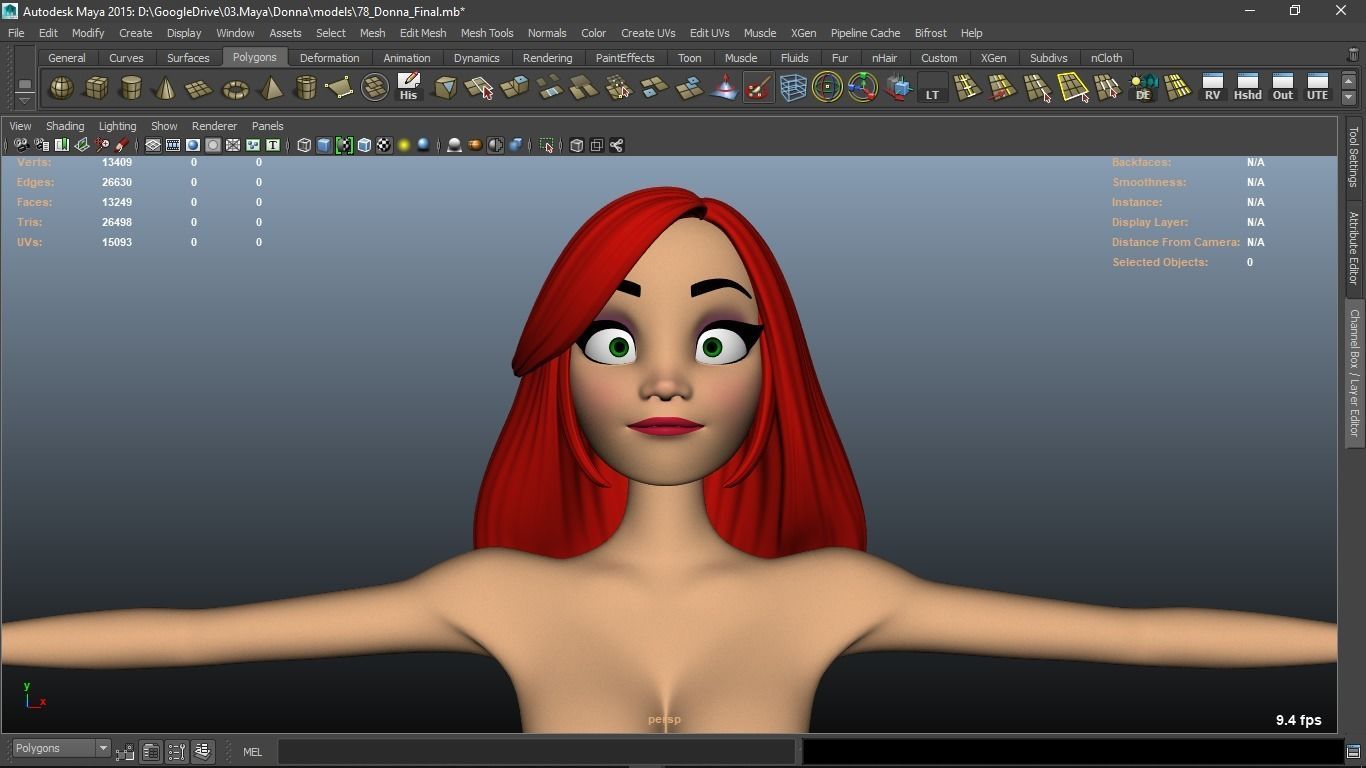The width and height of the screenshot is (1366, 768).
Task: Open Out Outliner shelf button
Action: [1282, 87]
